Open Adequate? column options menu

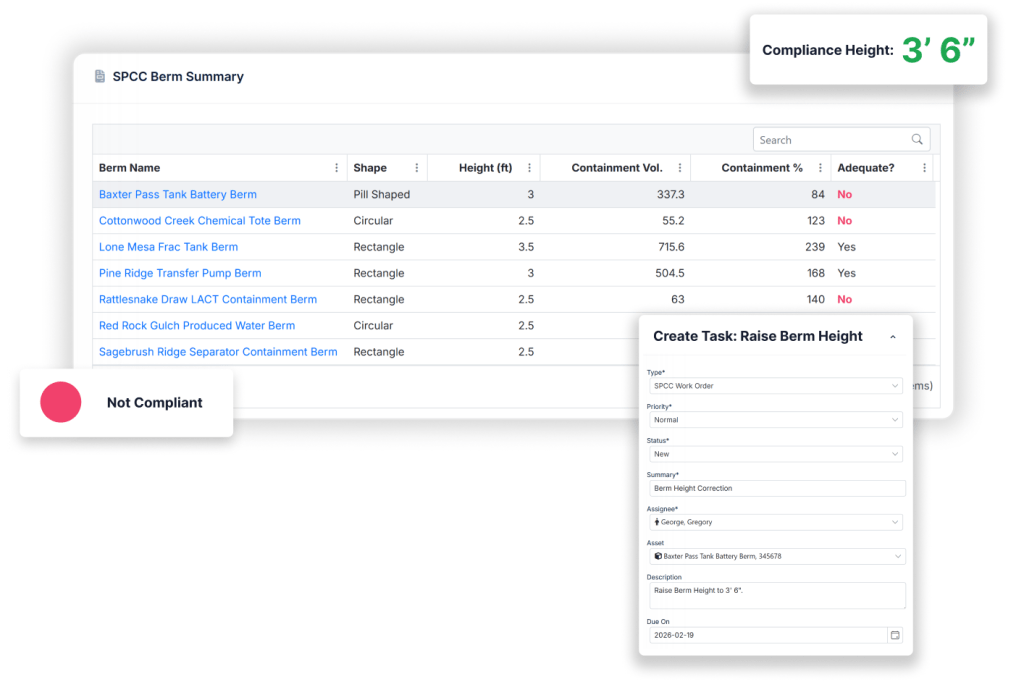point(924,168)
